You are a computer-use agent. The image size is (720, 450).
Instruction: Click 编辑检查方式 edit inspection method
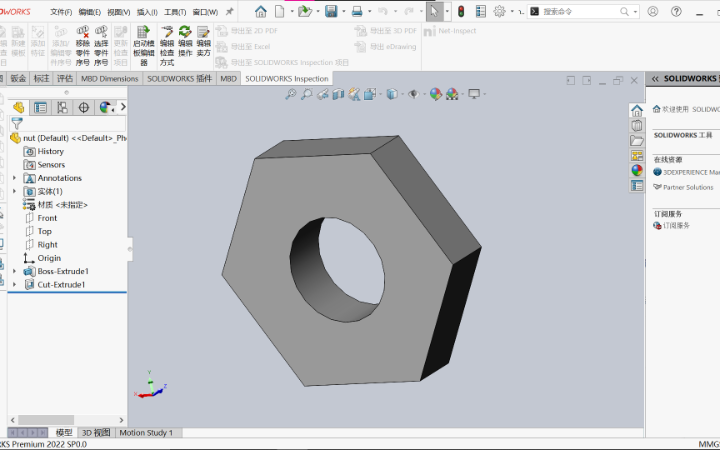[167, 46]
